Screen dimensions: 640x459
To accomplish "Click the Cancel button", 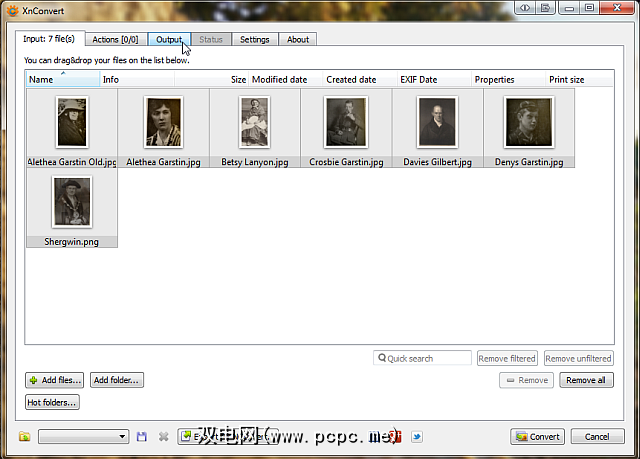I will click(597, 437).
